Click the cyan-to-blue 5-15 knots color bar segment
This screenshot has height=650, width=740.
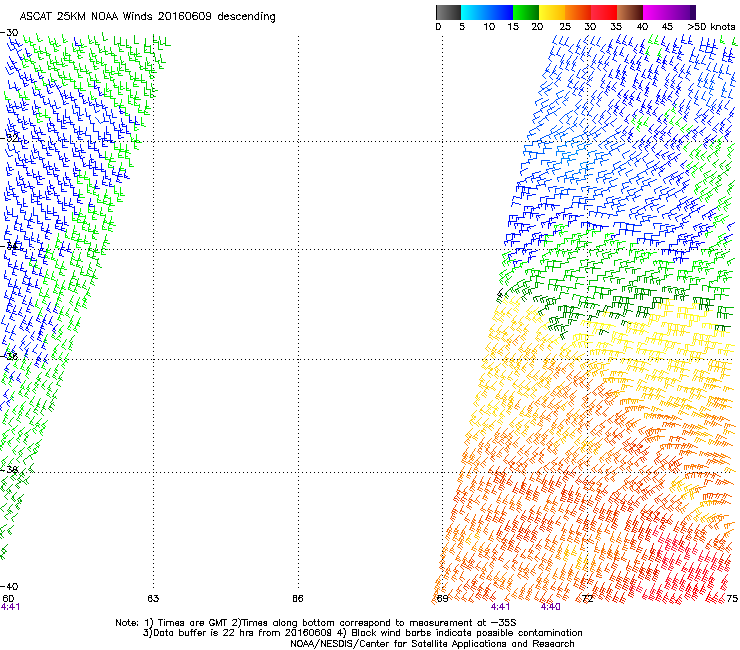(x=487, y=12)
